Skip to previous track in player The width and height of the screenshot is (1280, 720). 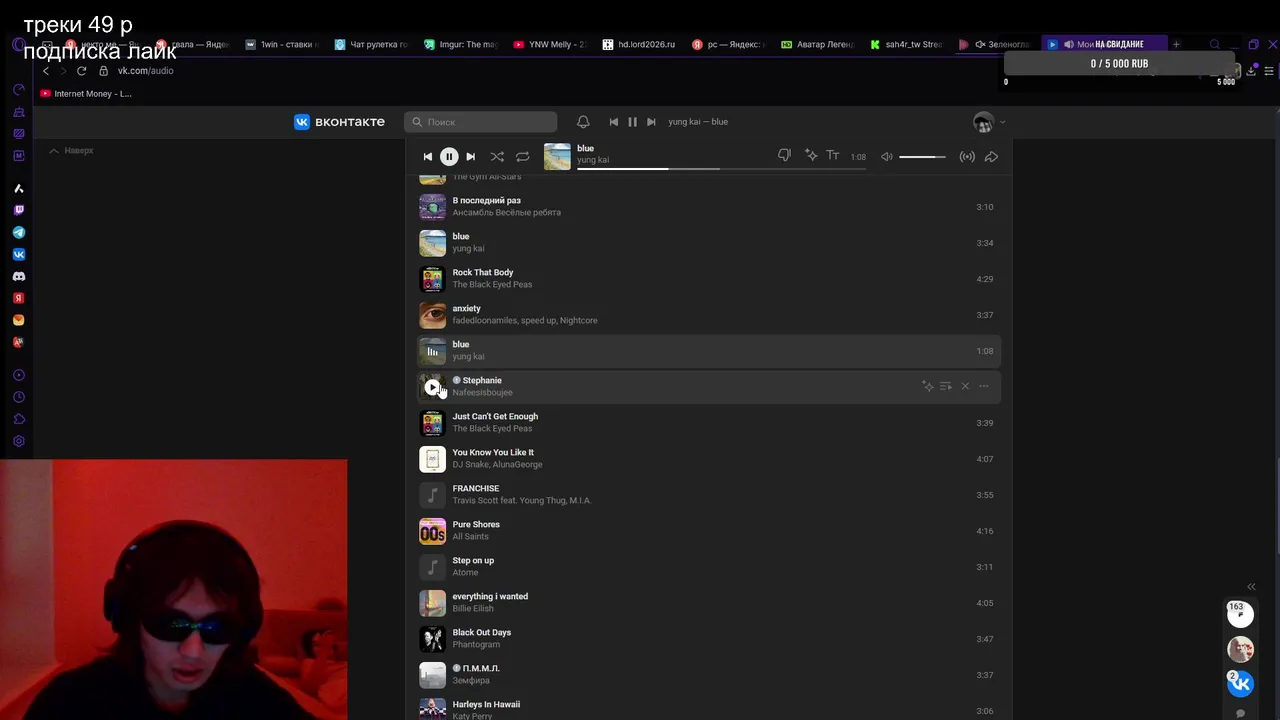click(427, 157)
